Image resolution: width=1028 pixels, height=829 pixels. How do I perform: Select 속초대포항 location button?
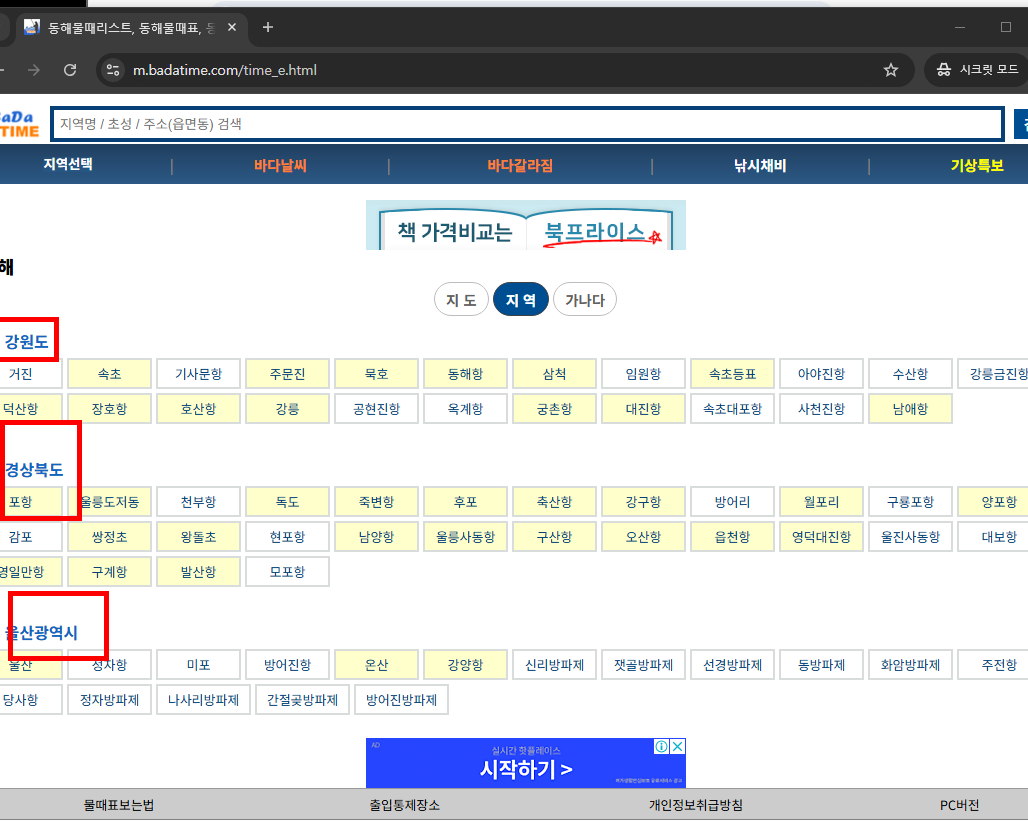tap(732, 409)
